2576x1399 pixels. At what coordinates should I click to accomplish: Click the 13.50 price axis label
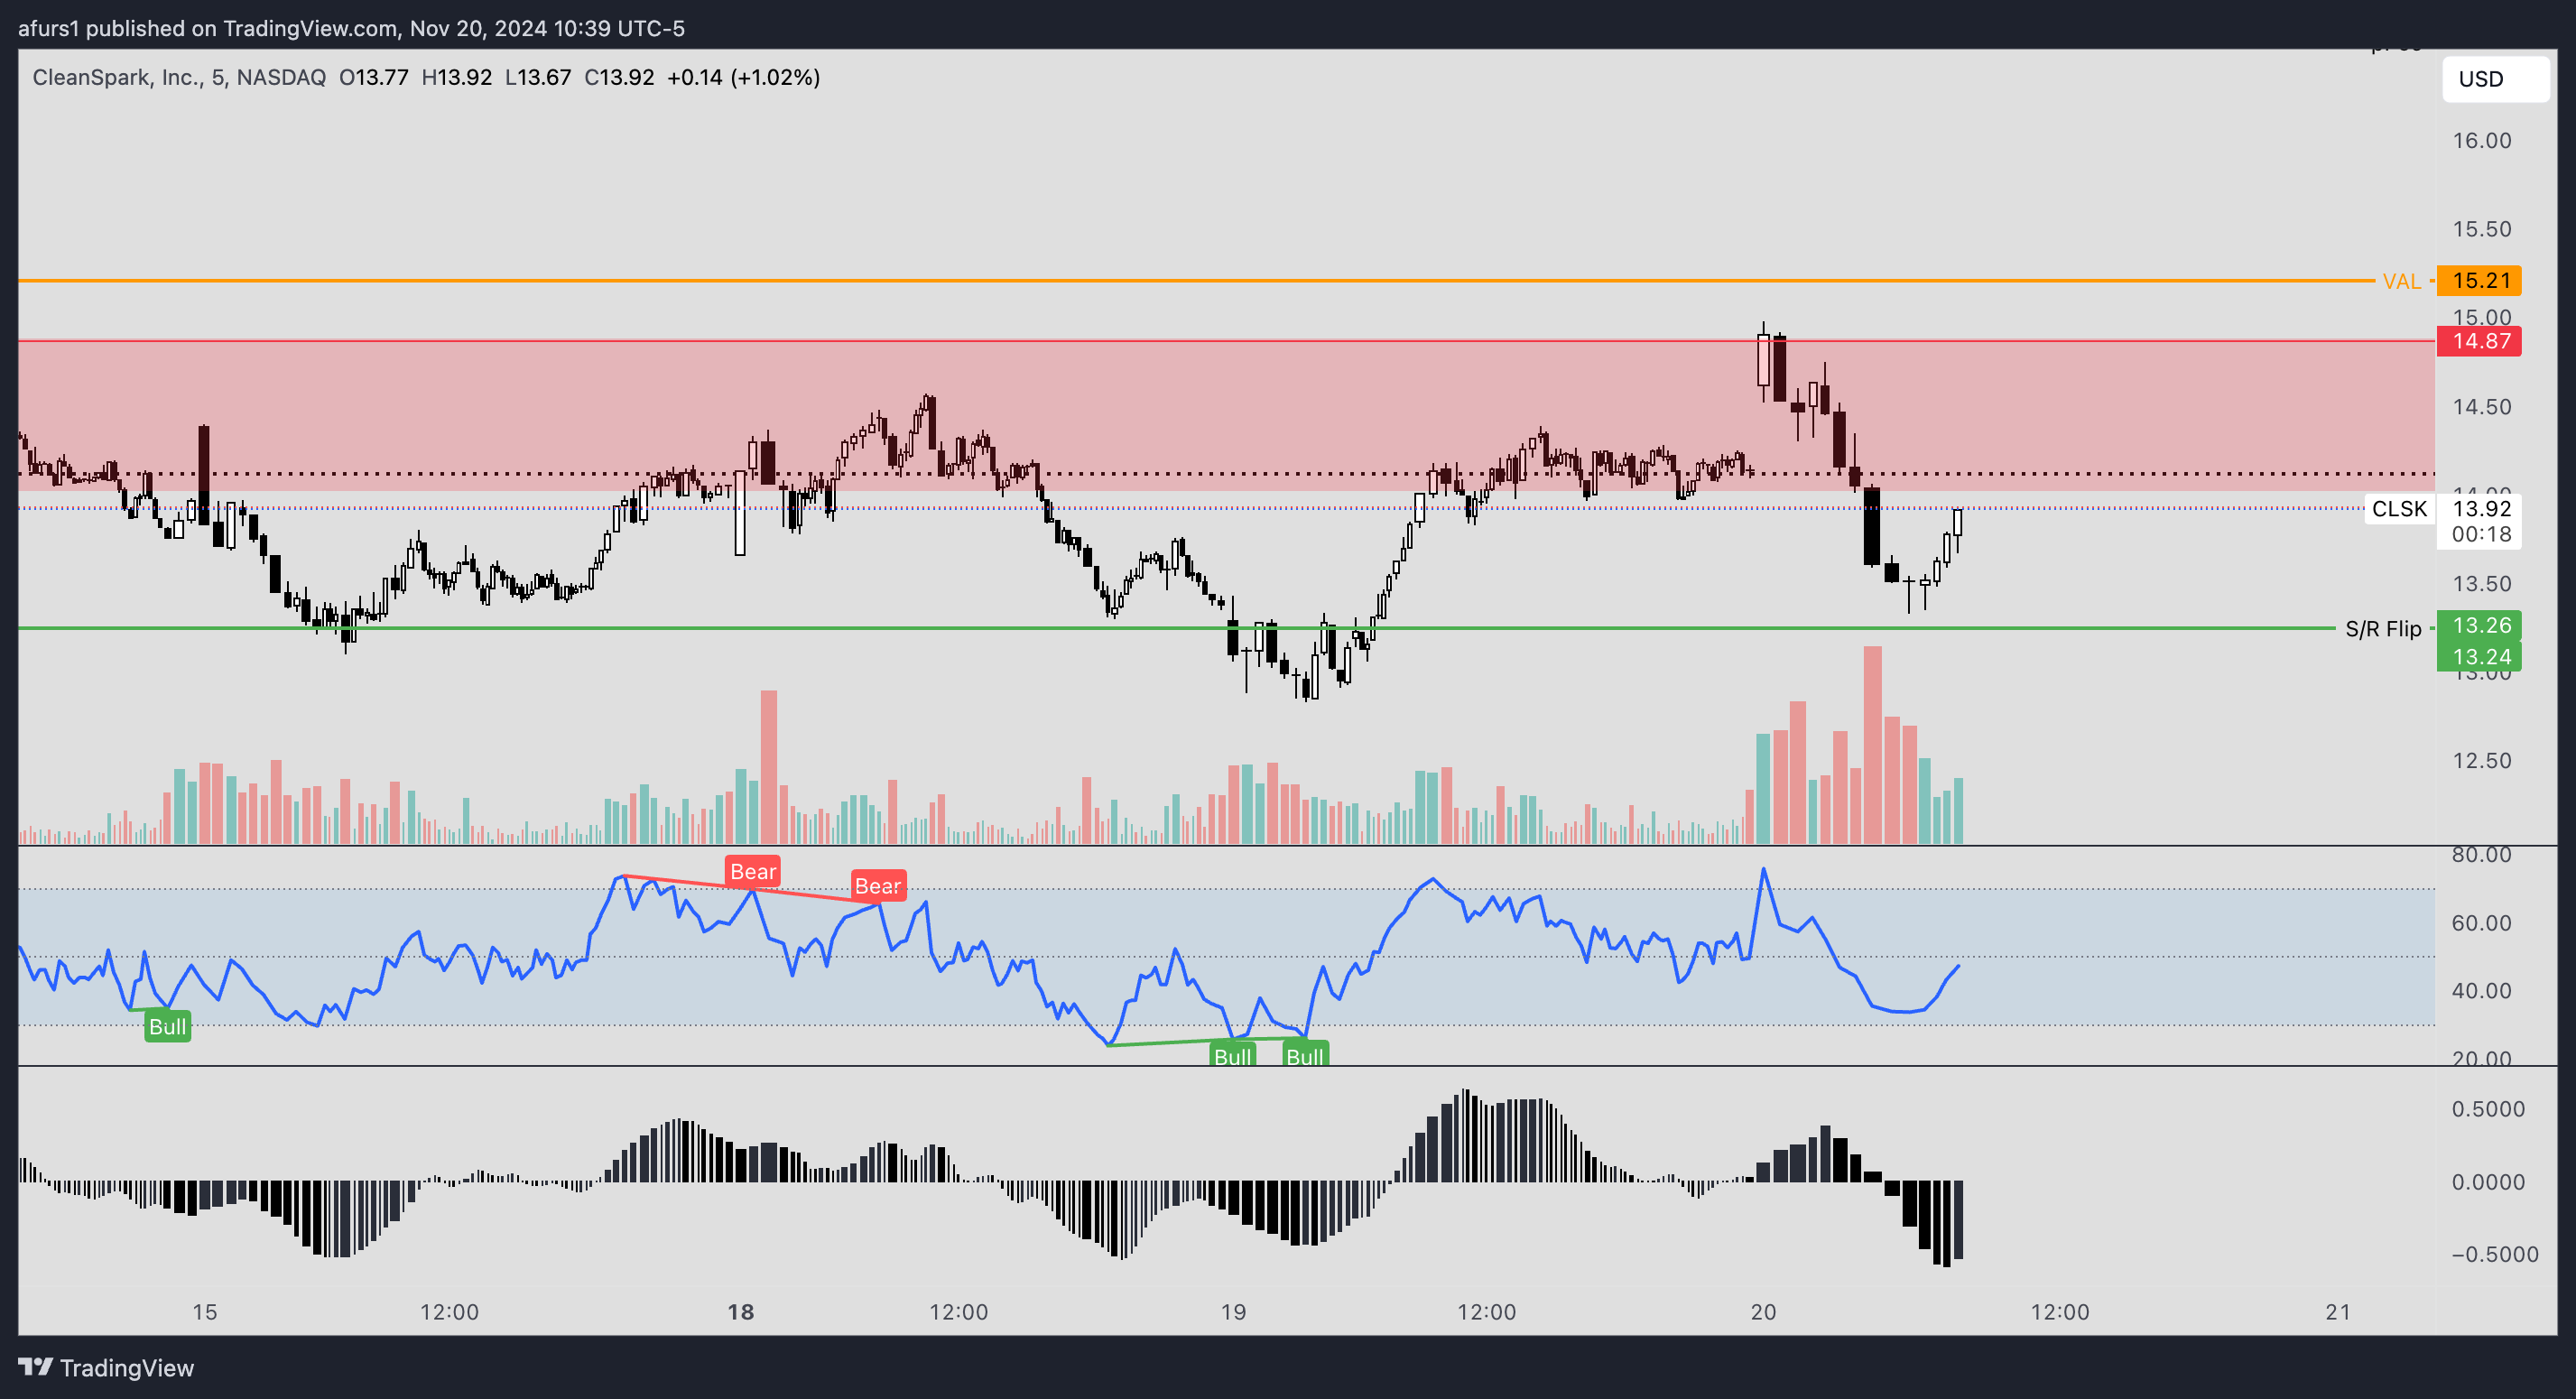[x=2481, y=584]
